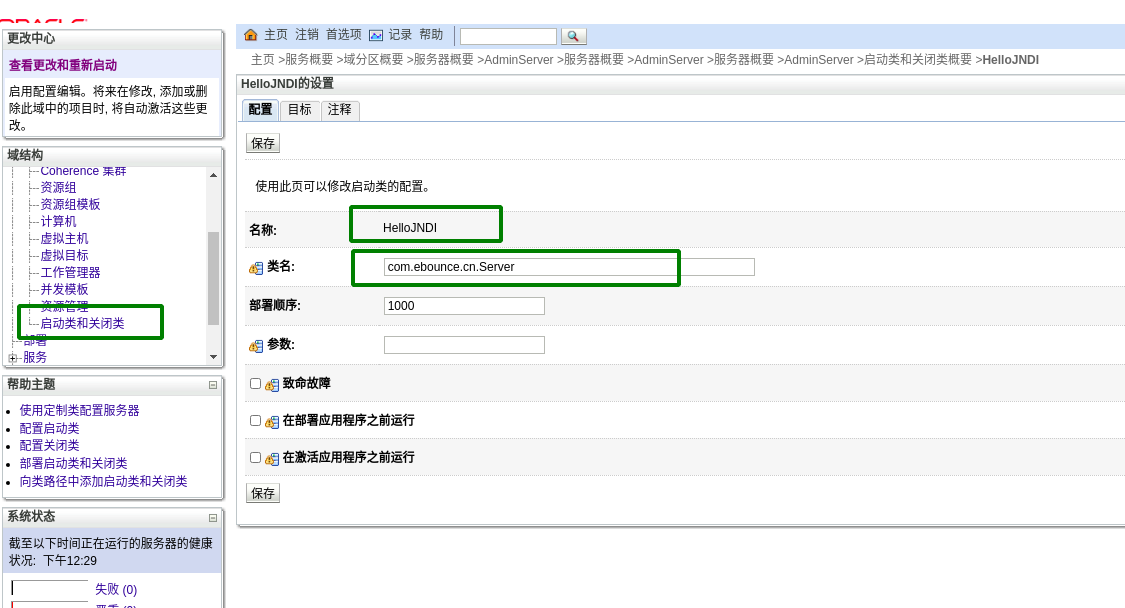Open the 注释 tab
The image size is (1125, 608).
point(340,110)
